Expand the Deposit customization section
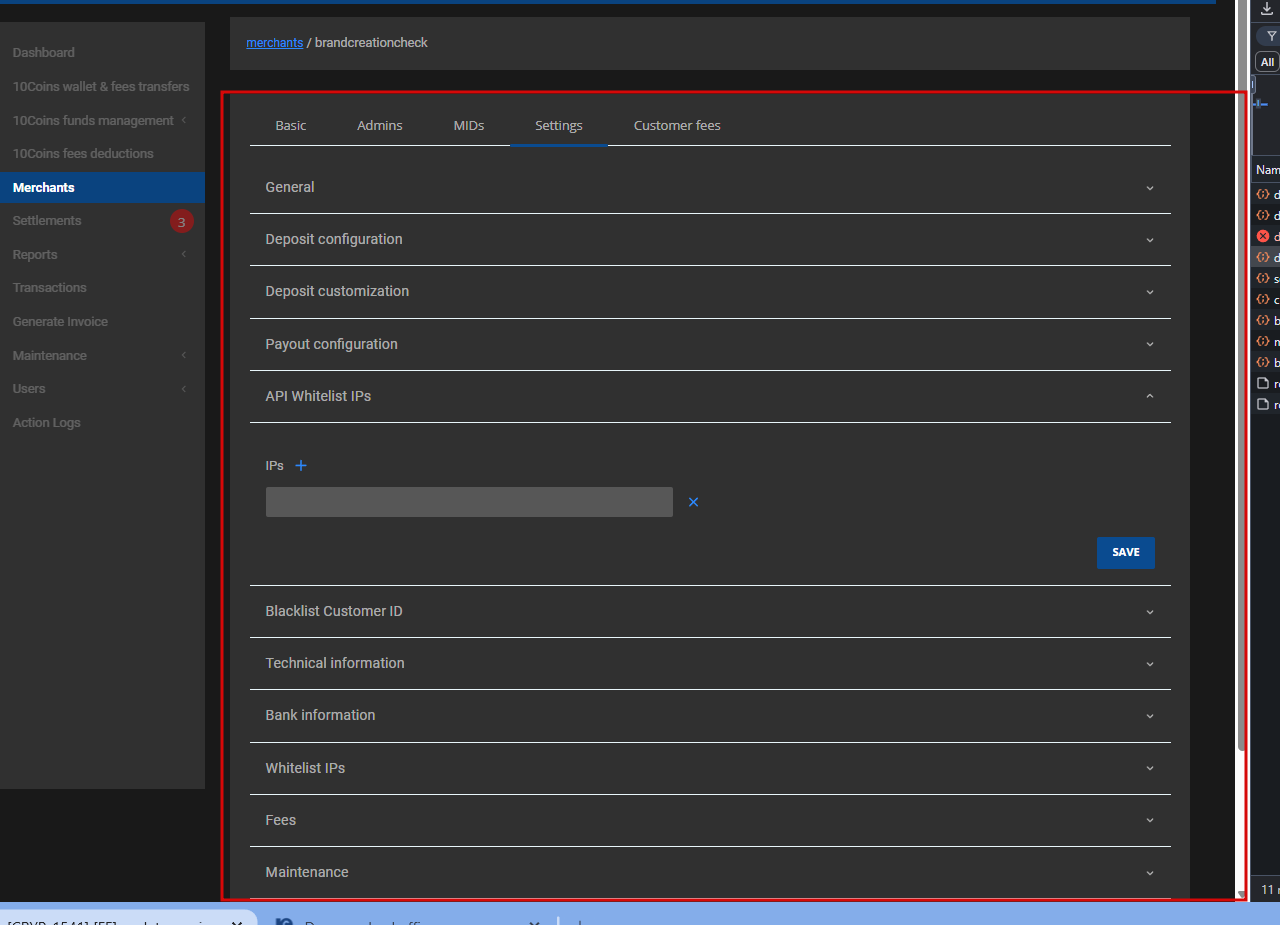Screen dimensions: 1280x925 [x=710, y=292]
